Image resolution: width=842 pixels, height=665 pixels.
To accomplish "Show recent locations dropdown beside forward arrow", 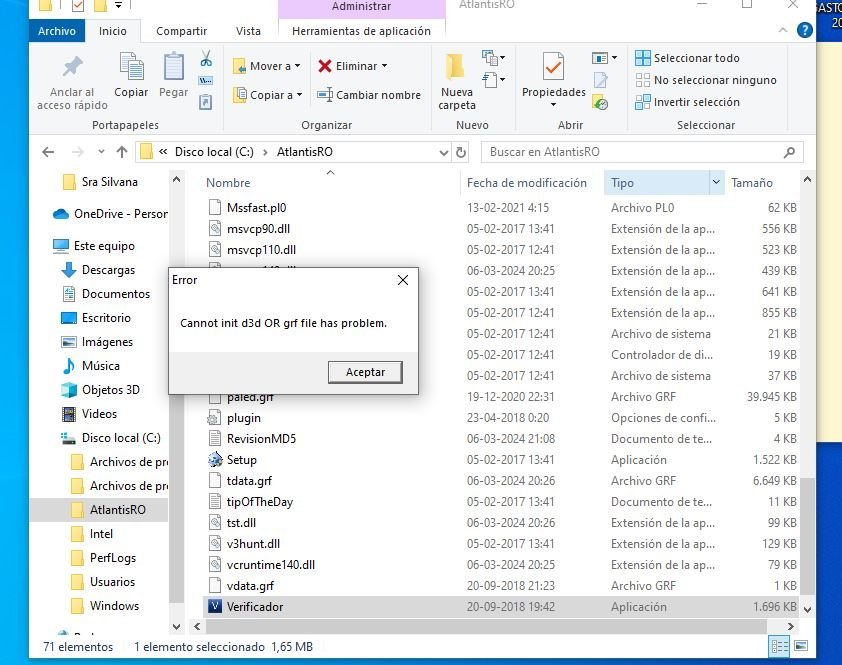I will pos(101,152).
